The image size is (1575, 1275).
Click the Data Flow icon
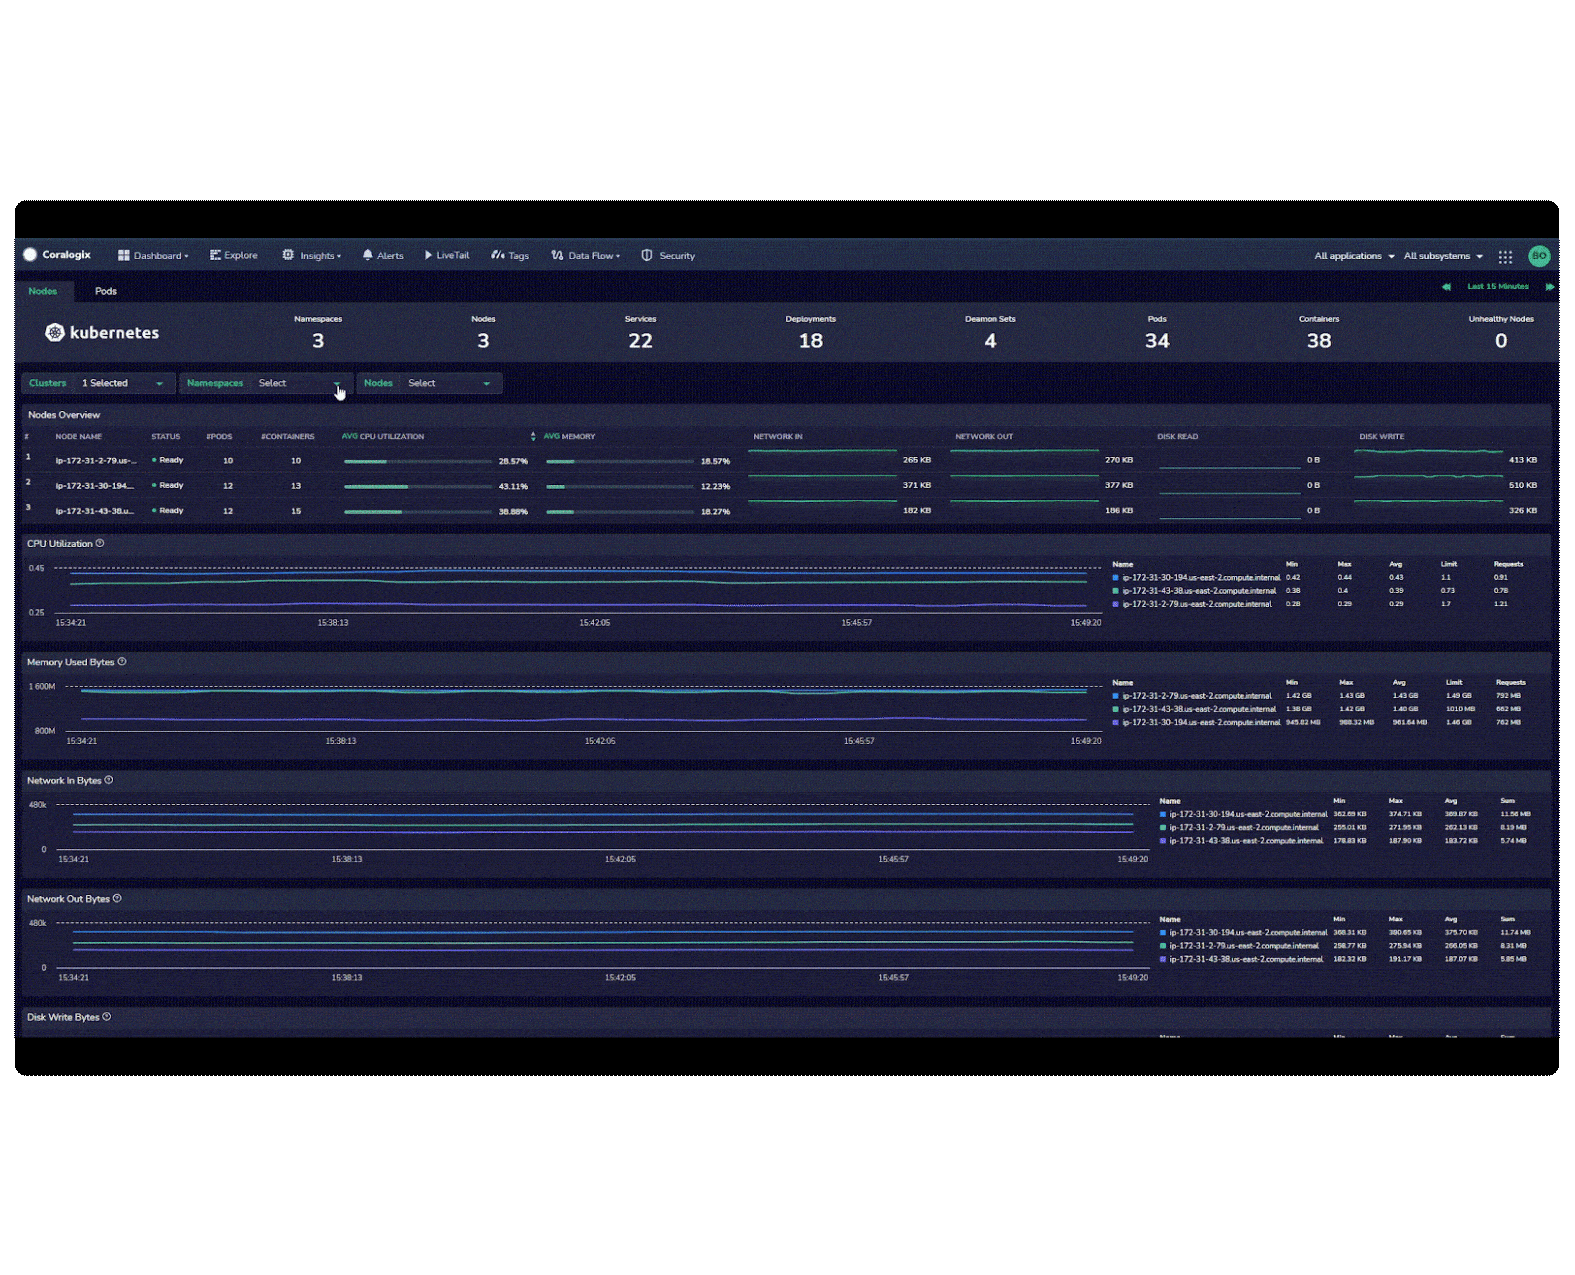click(x=557, y=255)
